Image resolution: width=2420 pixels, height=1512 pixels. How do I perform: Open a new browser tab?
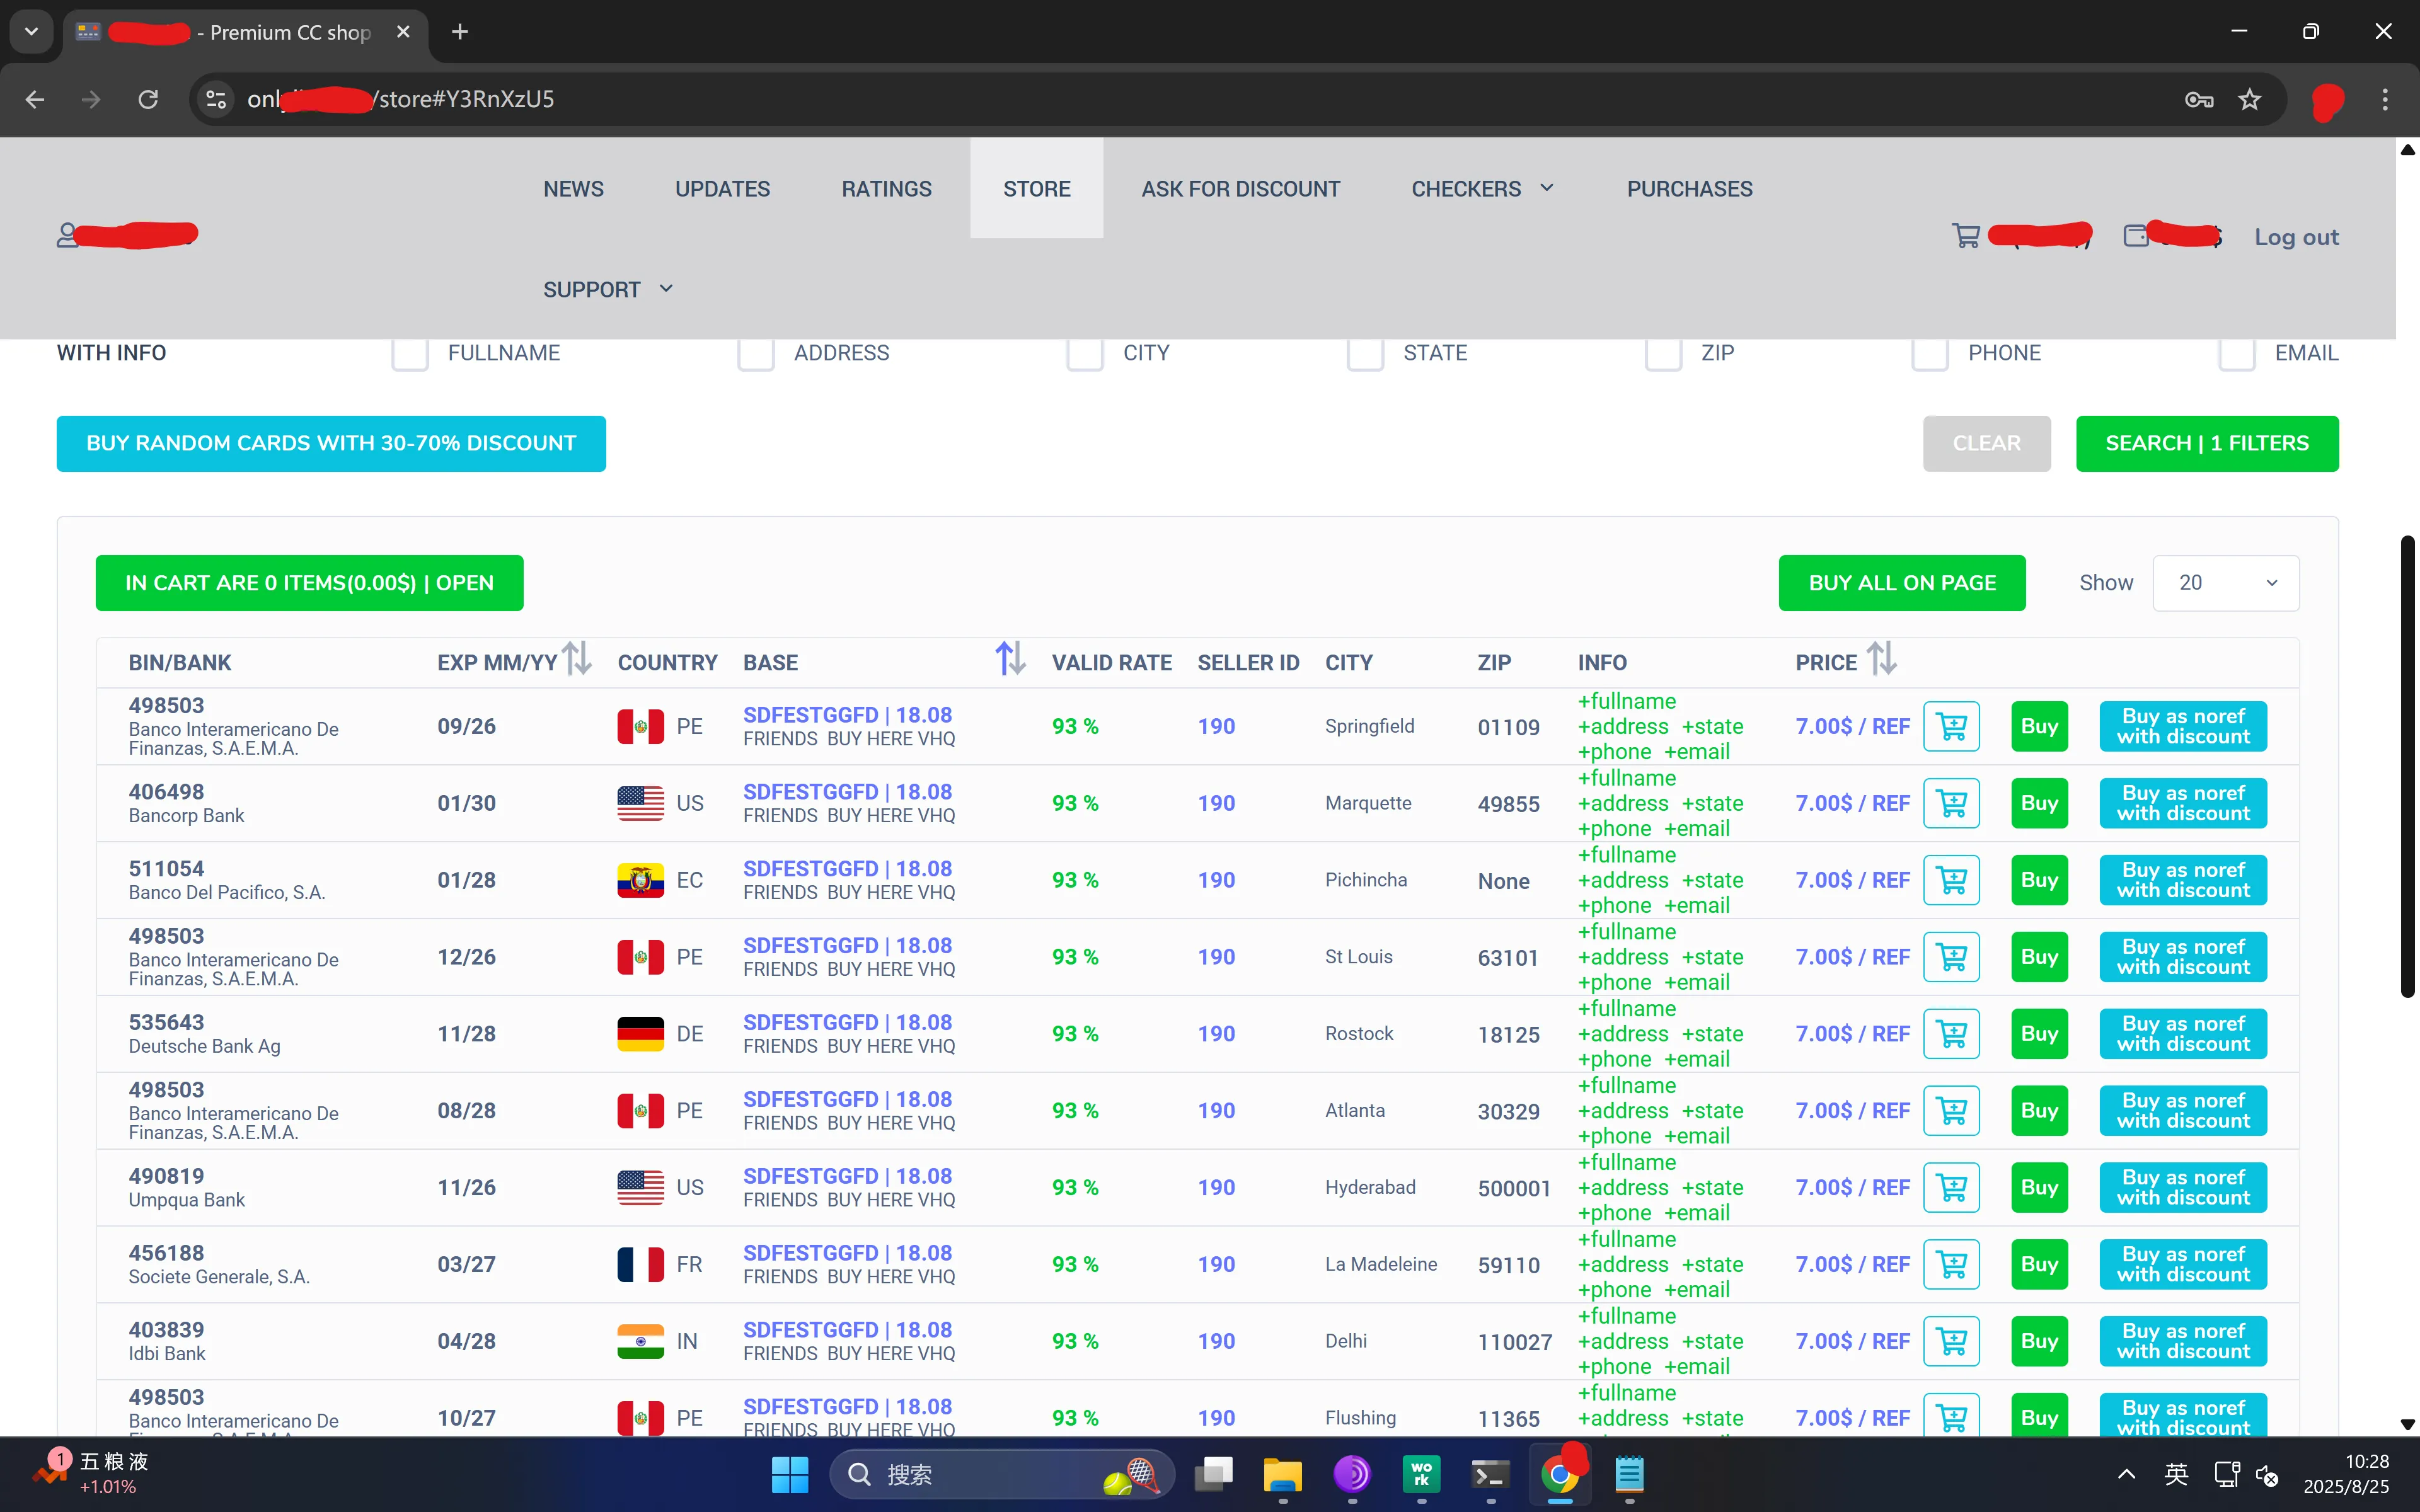coord(460,32)
